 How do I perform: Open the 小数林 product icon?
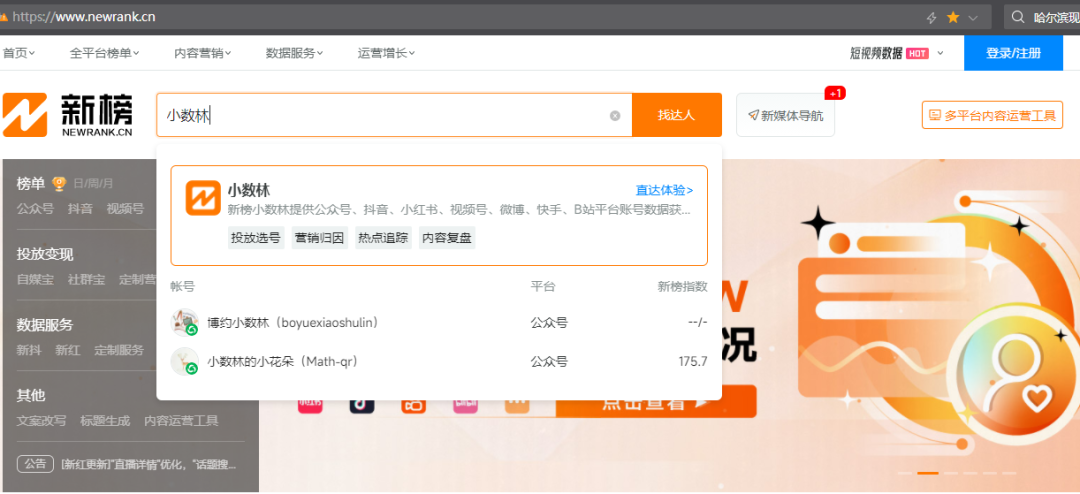pyautogui.click(x=203, y=198)
